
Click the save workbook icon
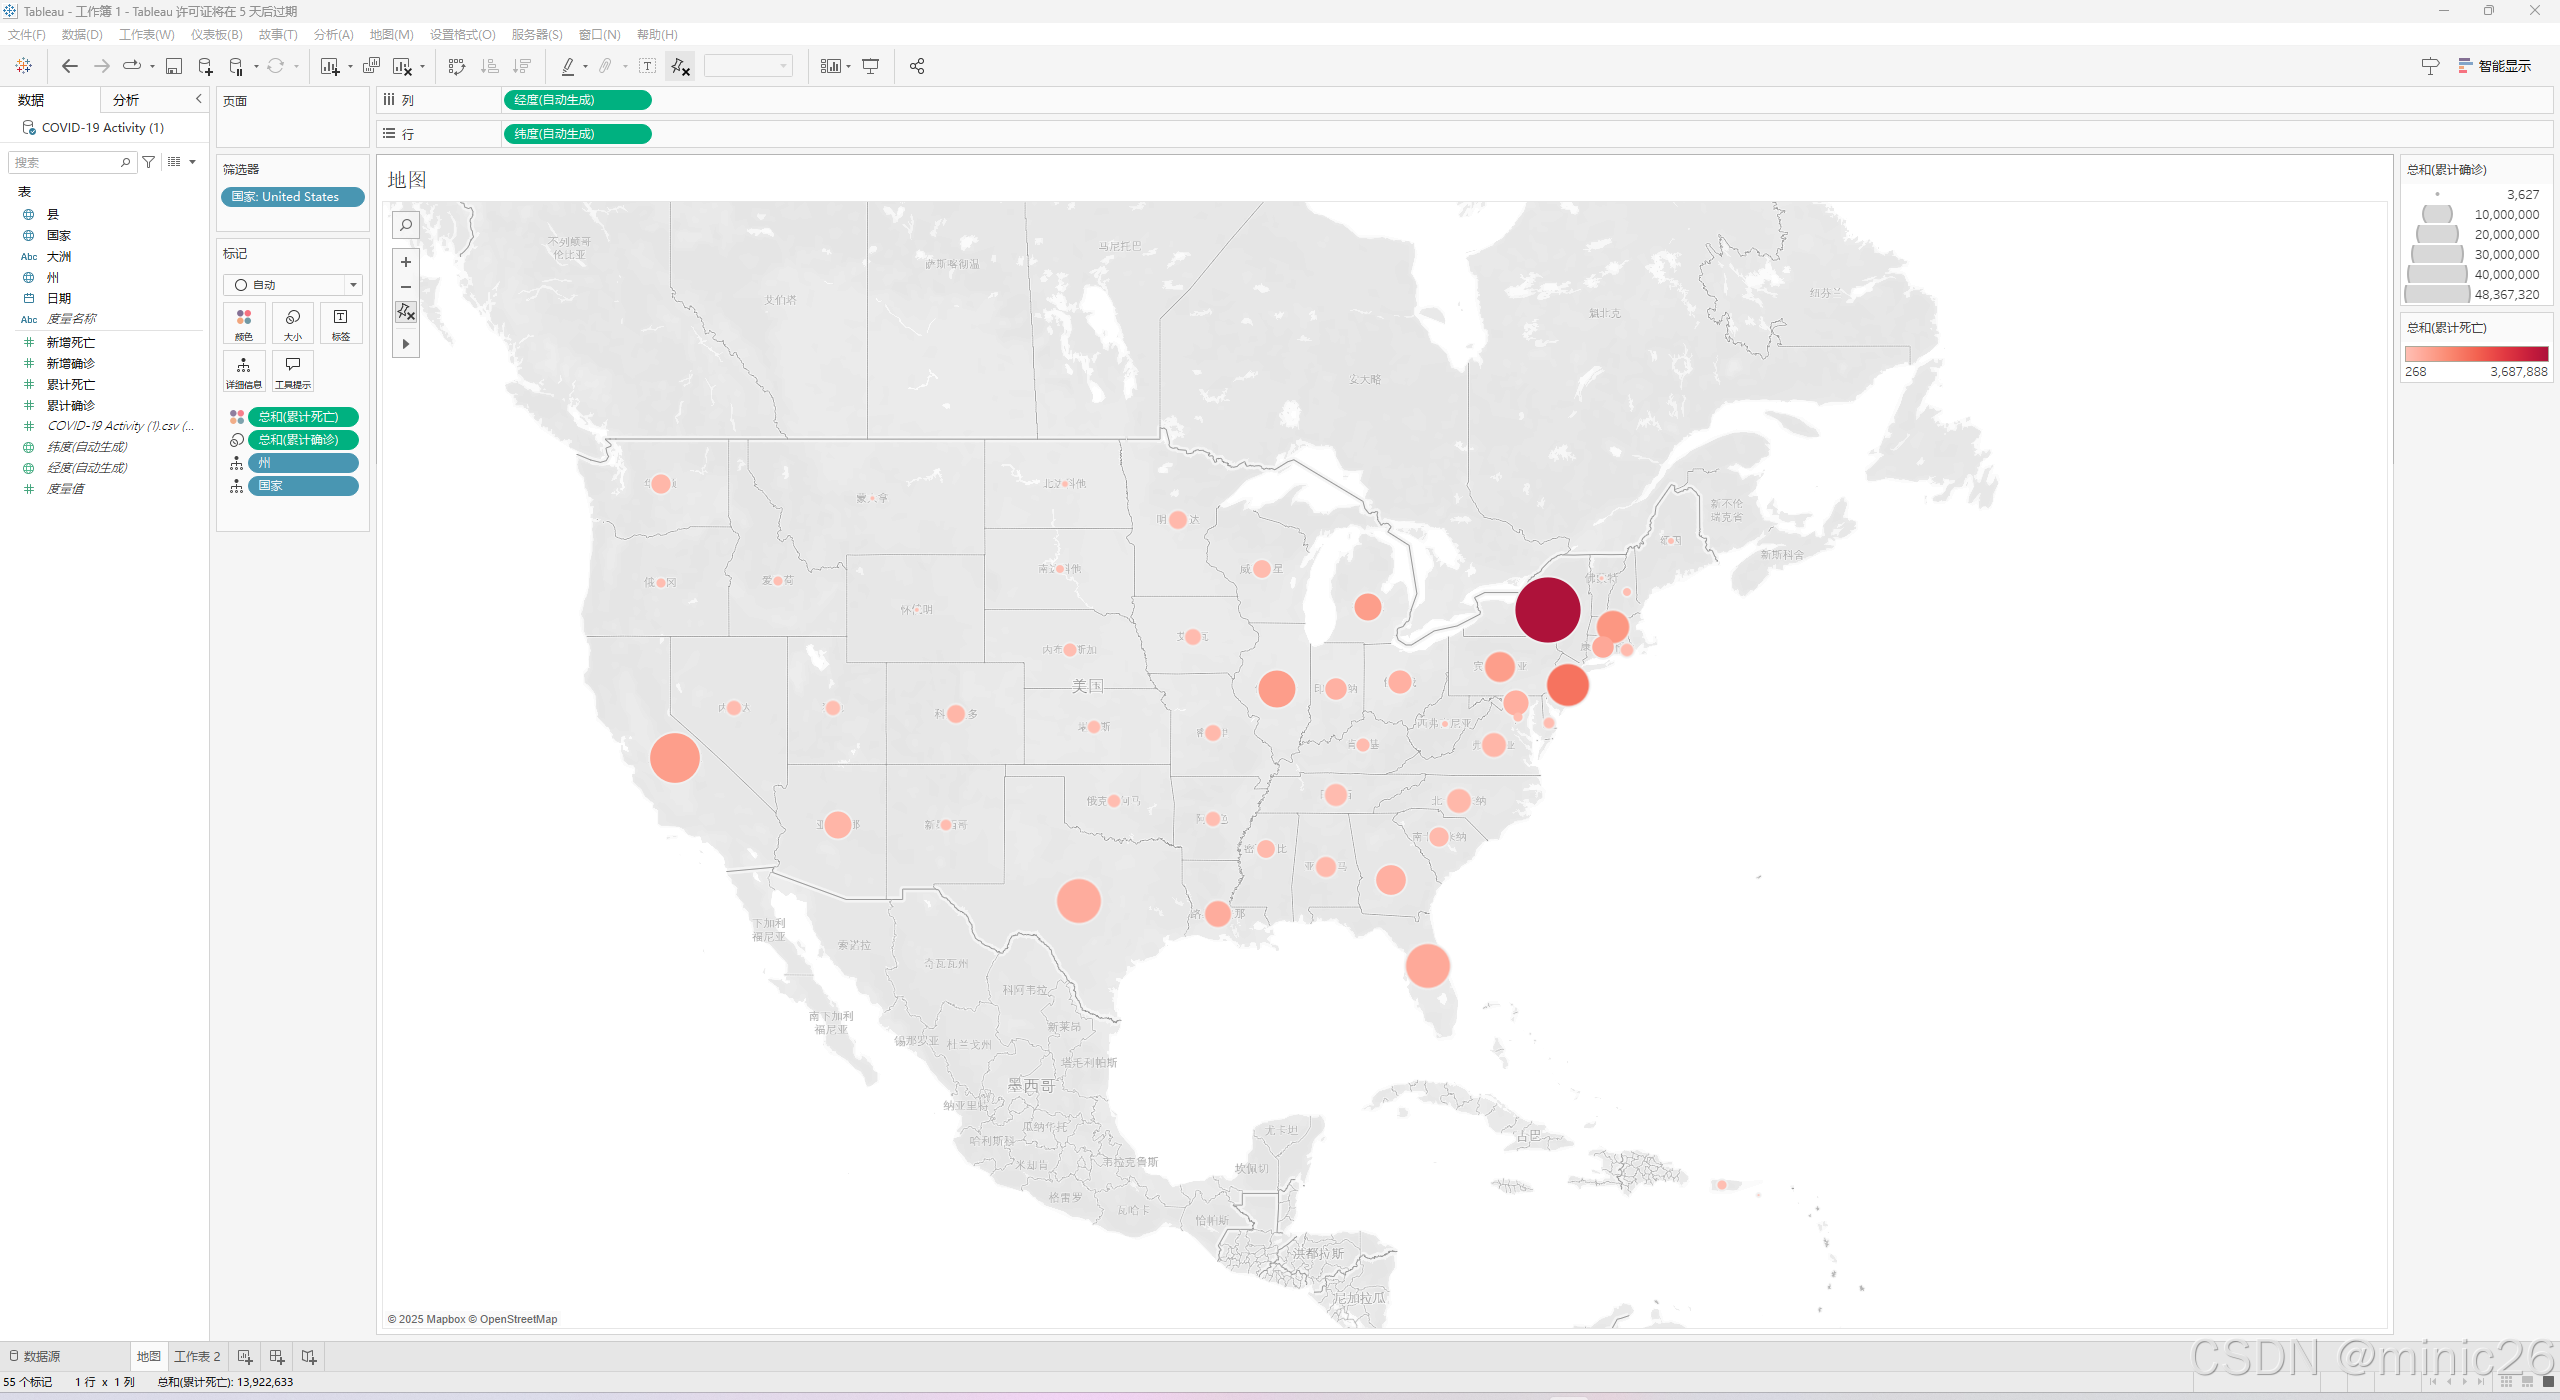tap(174, 66)
